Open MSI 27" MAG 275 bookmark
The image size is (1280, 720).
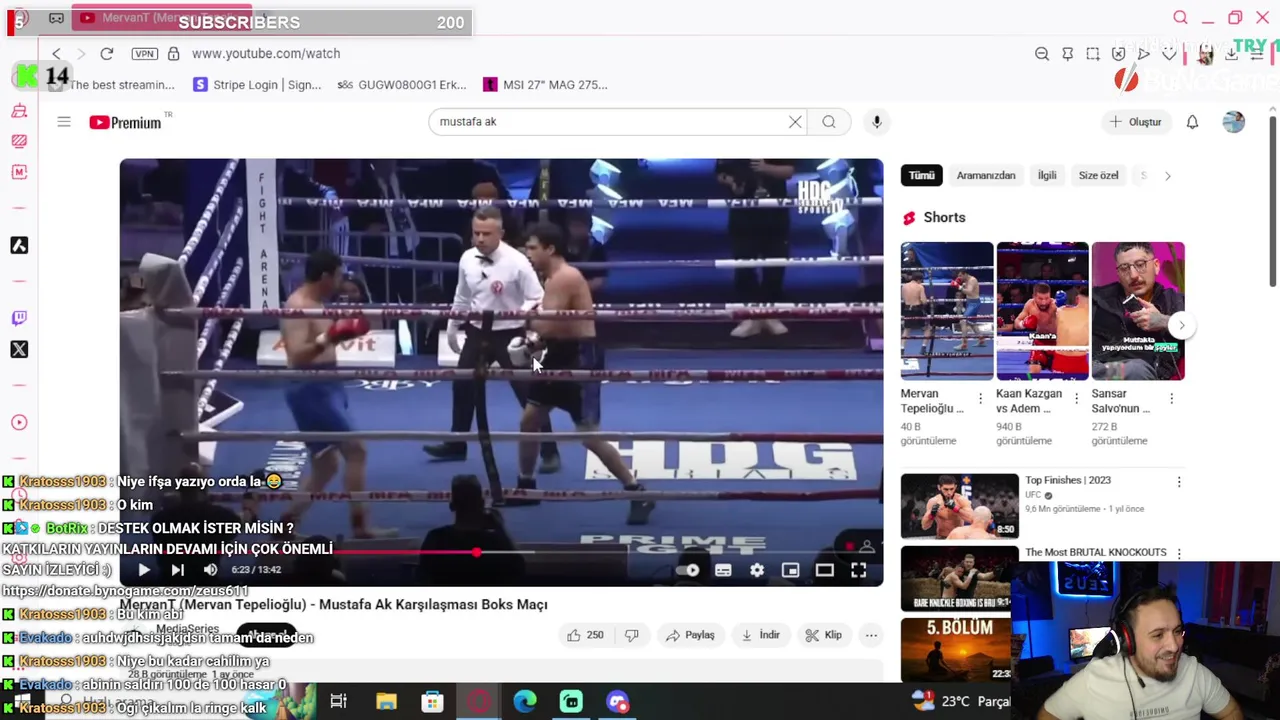545,85
